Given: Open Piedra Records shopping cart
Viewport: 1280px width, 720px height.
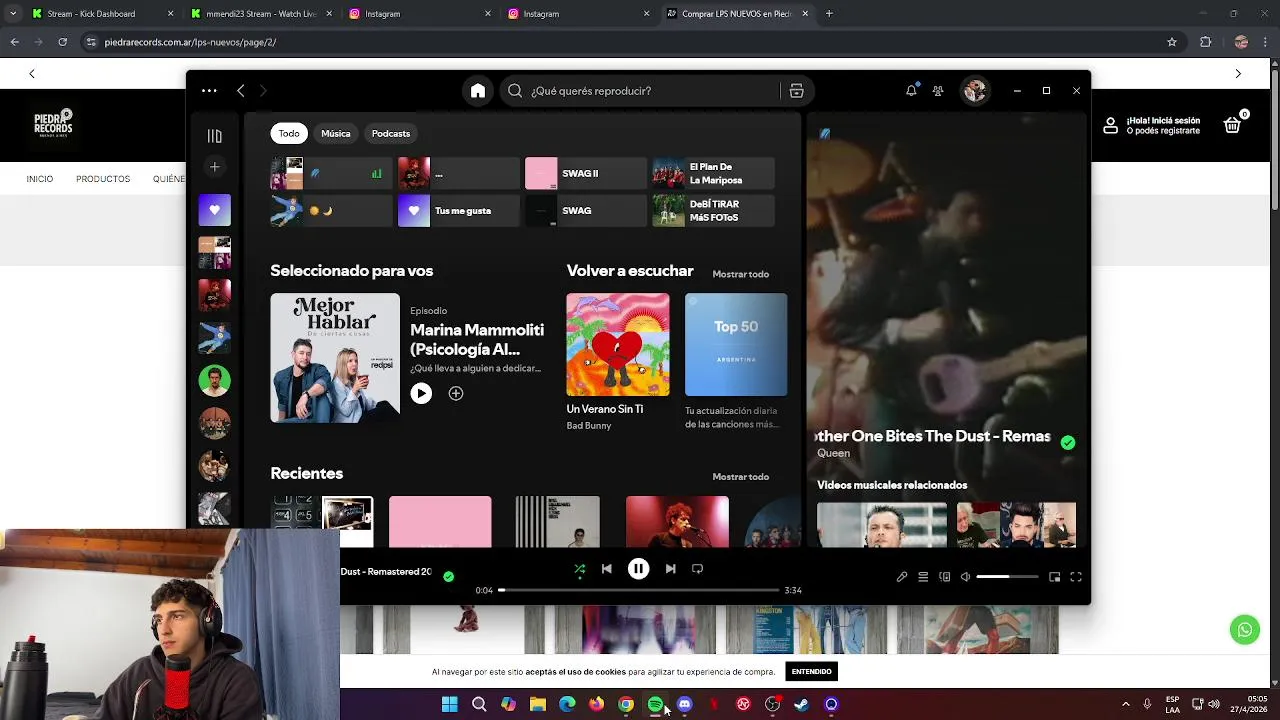Looking at the screenshot, I should (1233, 125).
